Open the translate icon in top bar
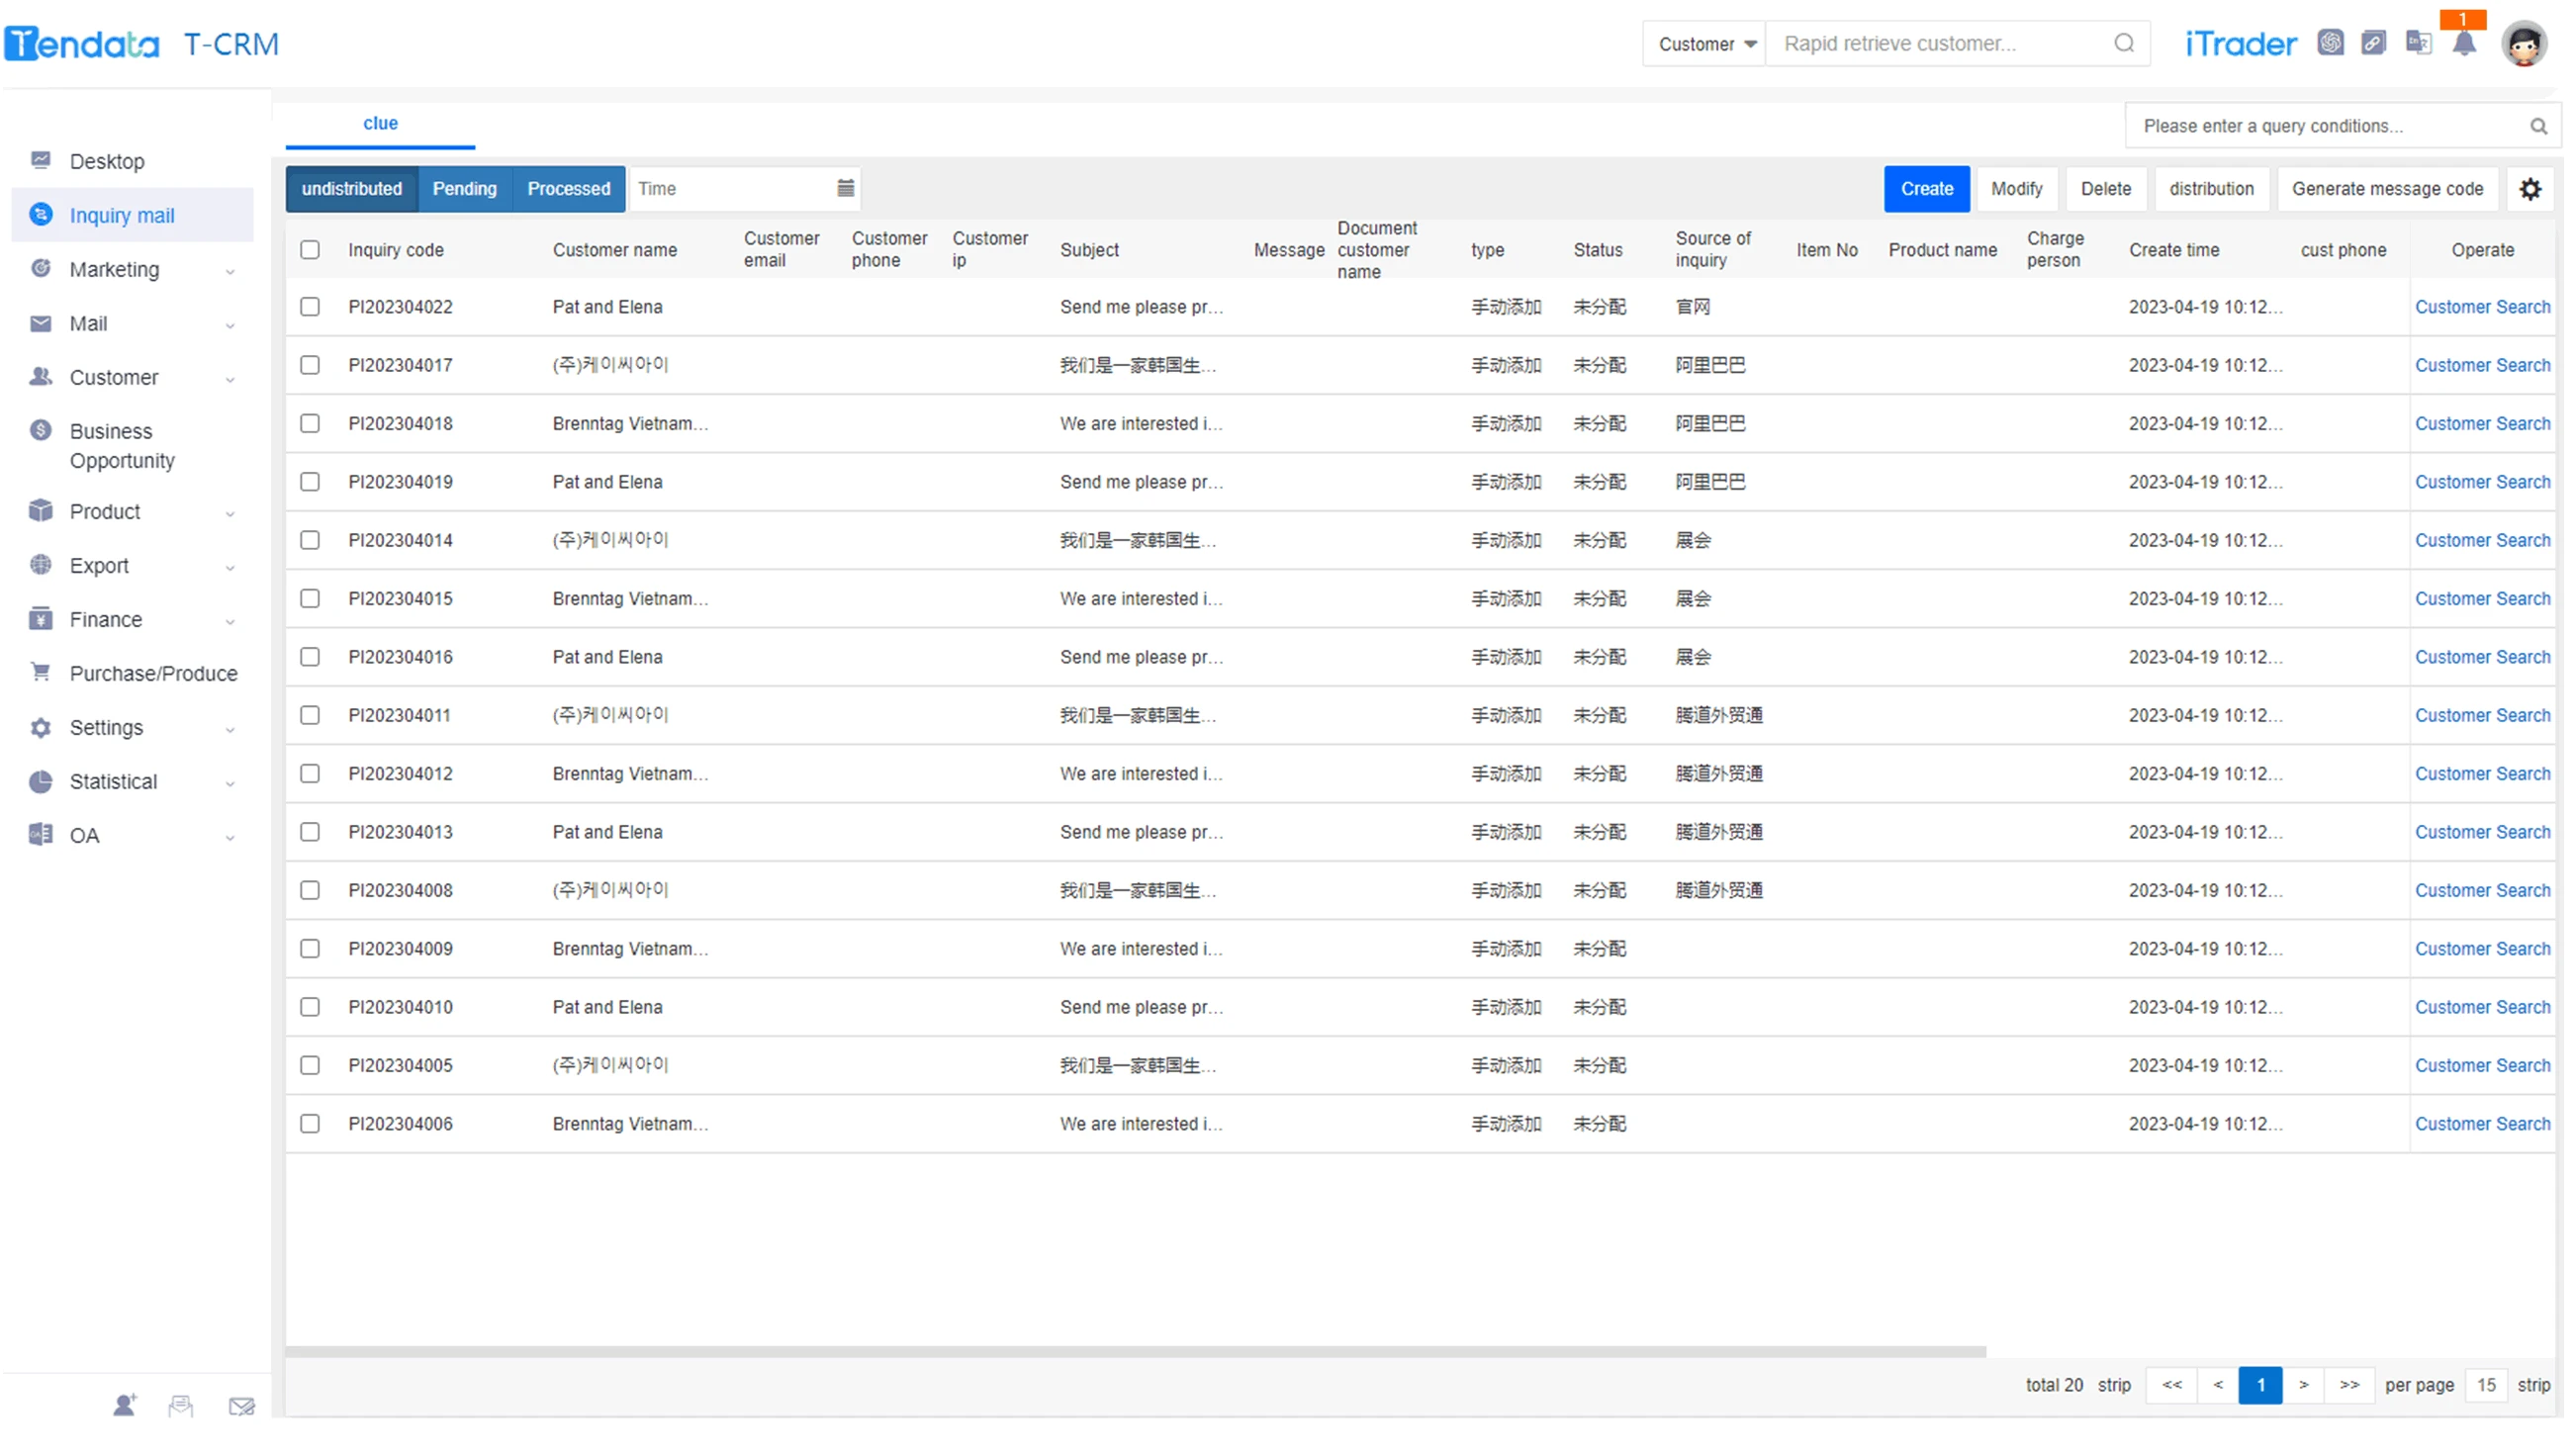Image resolution: width=2576 pixels, height=1456 pixels. [x=2418, y=43]
